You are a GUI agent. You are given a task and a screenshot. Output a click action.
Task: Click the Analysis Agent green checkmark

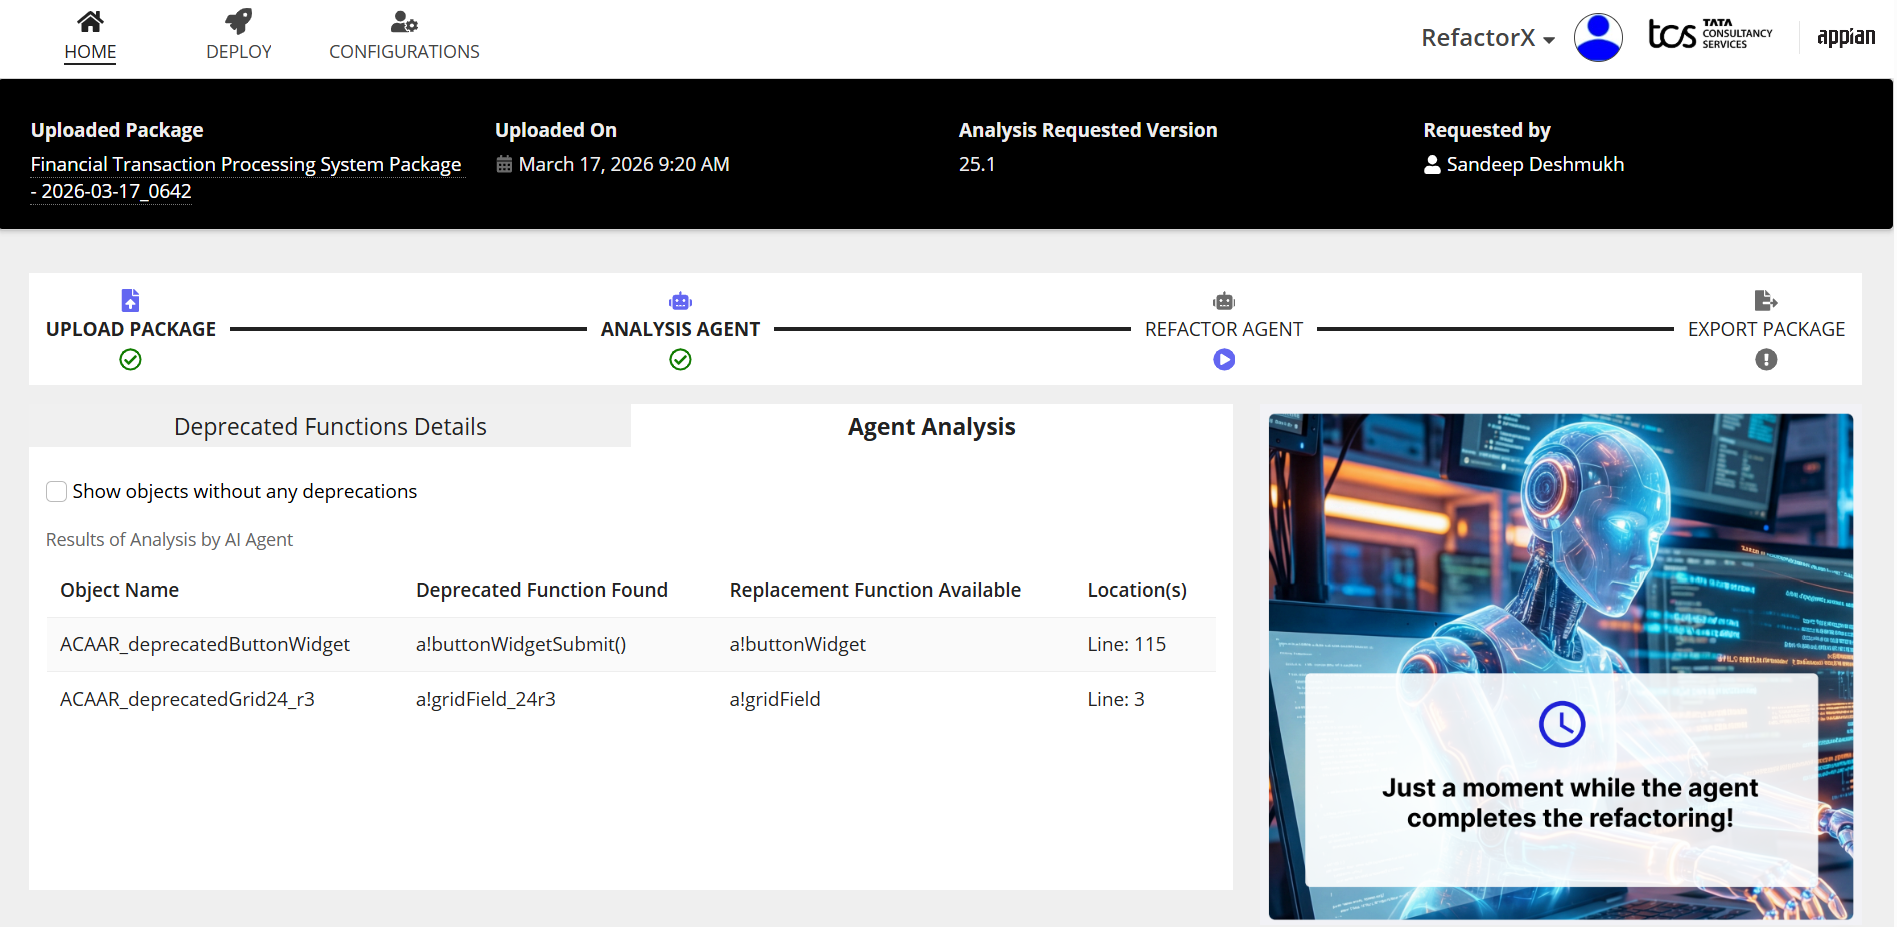[x=680, y=360]
